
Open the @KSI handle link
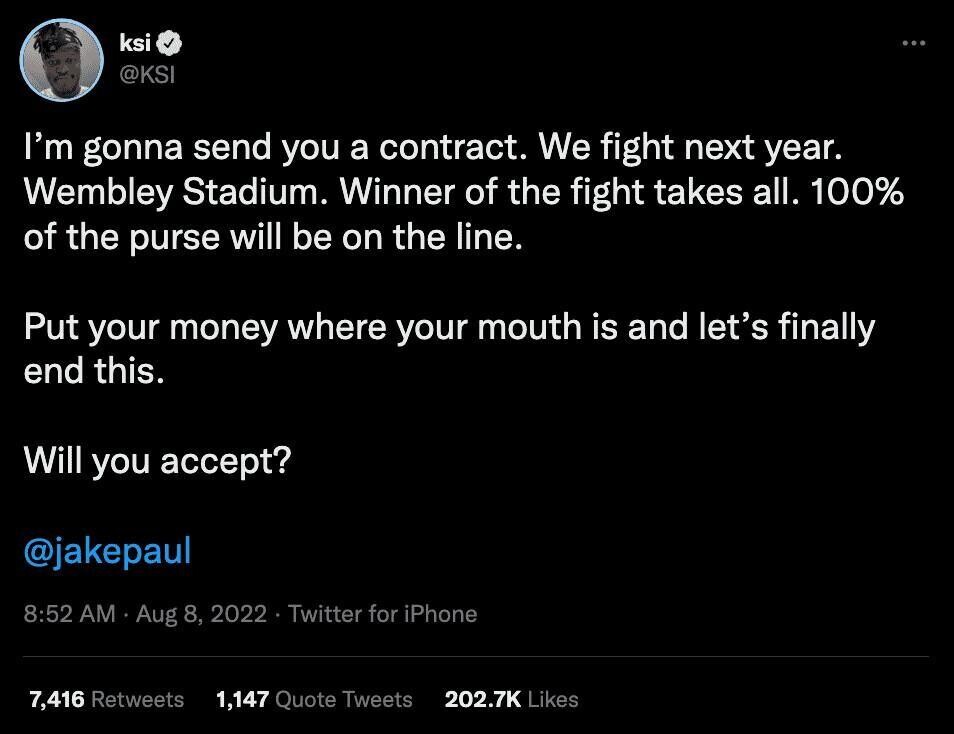click(147, 74)
